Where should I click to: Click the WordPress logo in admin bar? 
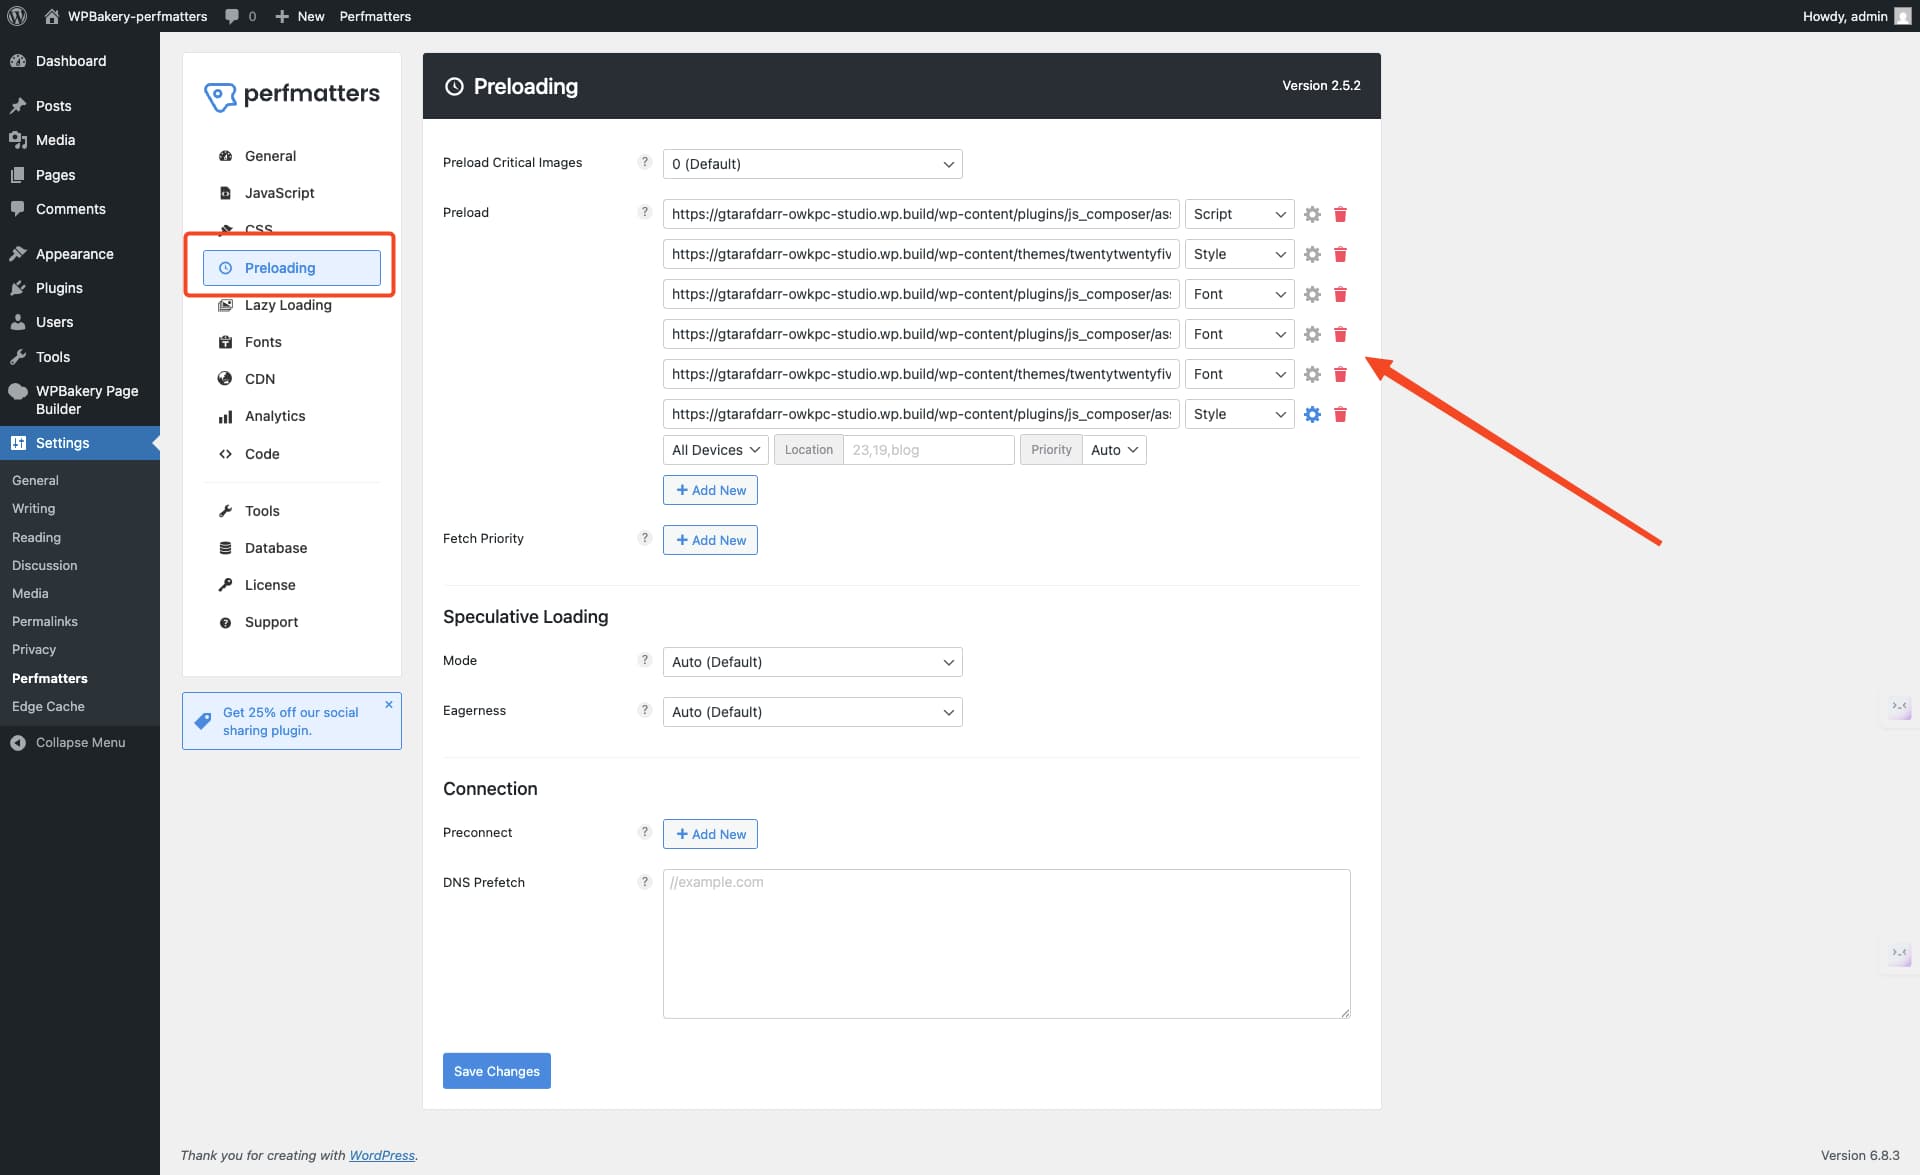pos(16,16)
